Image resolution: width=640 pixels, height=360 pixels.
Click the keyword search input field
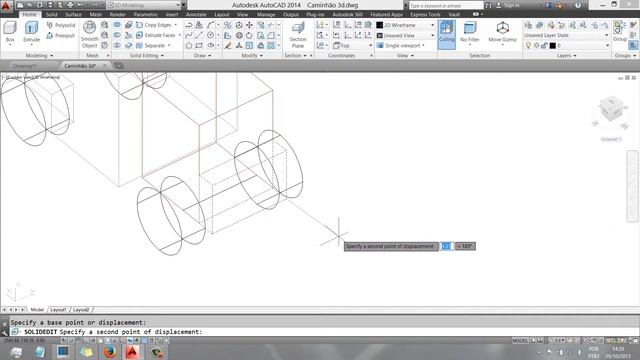click(x=446, y=5)
